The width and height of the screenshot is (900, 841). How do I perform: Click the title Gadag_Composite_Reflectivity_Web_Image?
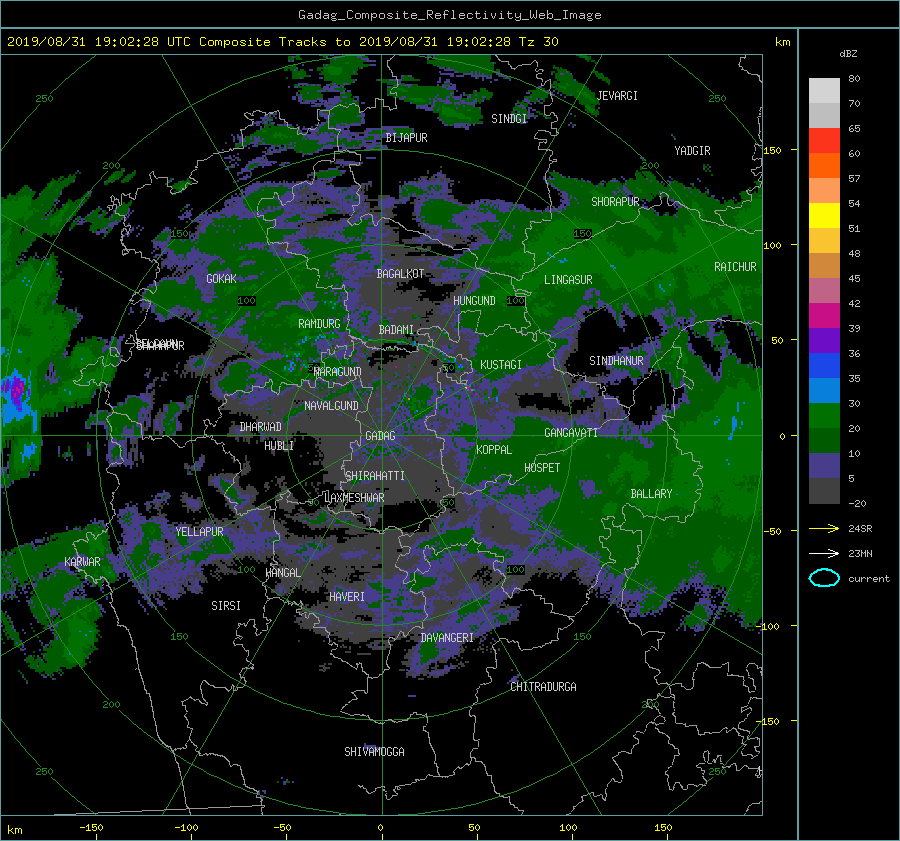[449, 15]
